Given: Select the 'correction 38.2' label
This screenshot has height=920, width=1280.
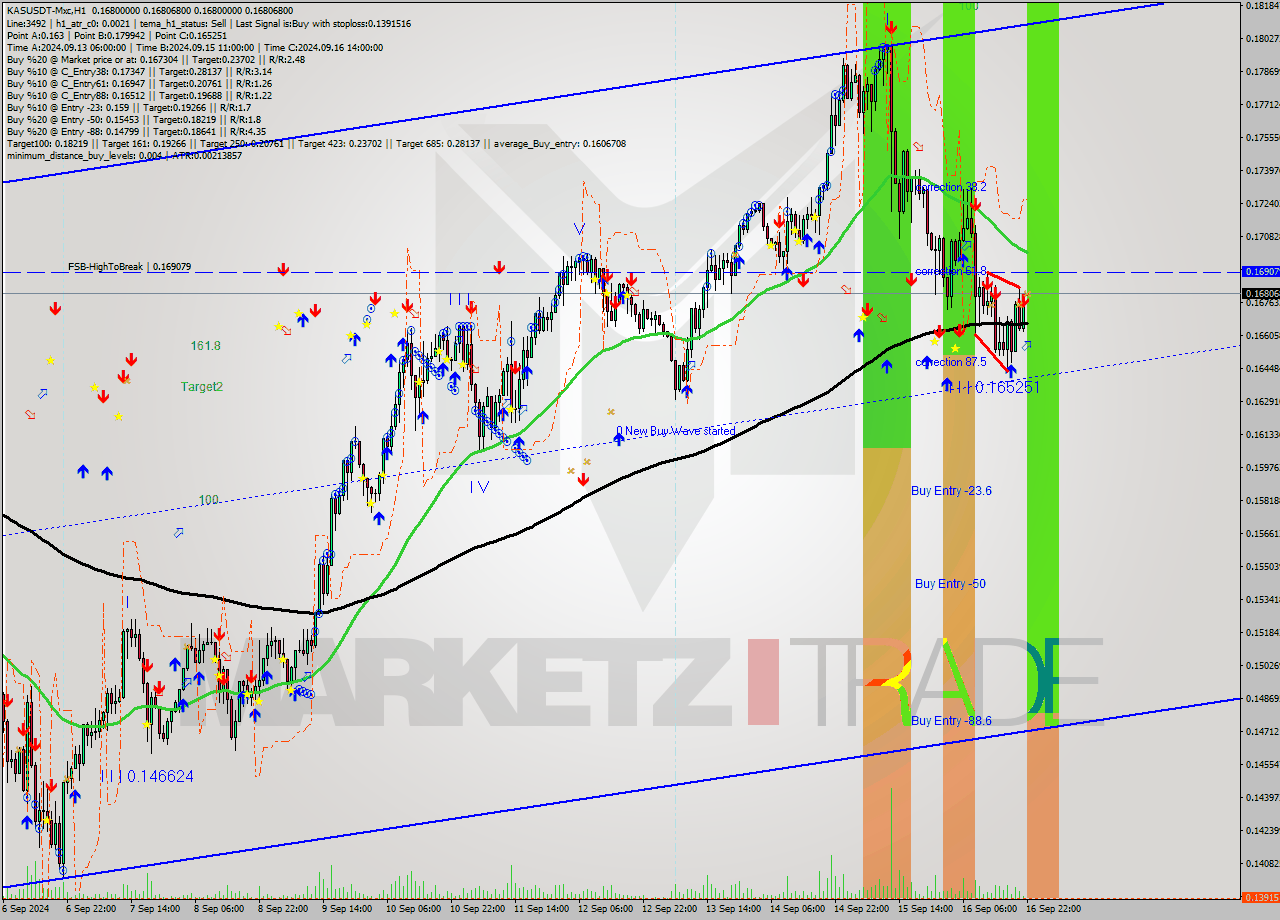Looking at the screenshot, I should (x=951, y=187).
